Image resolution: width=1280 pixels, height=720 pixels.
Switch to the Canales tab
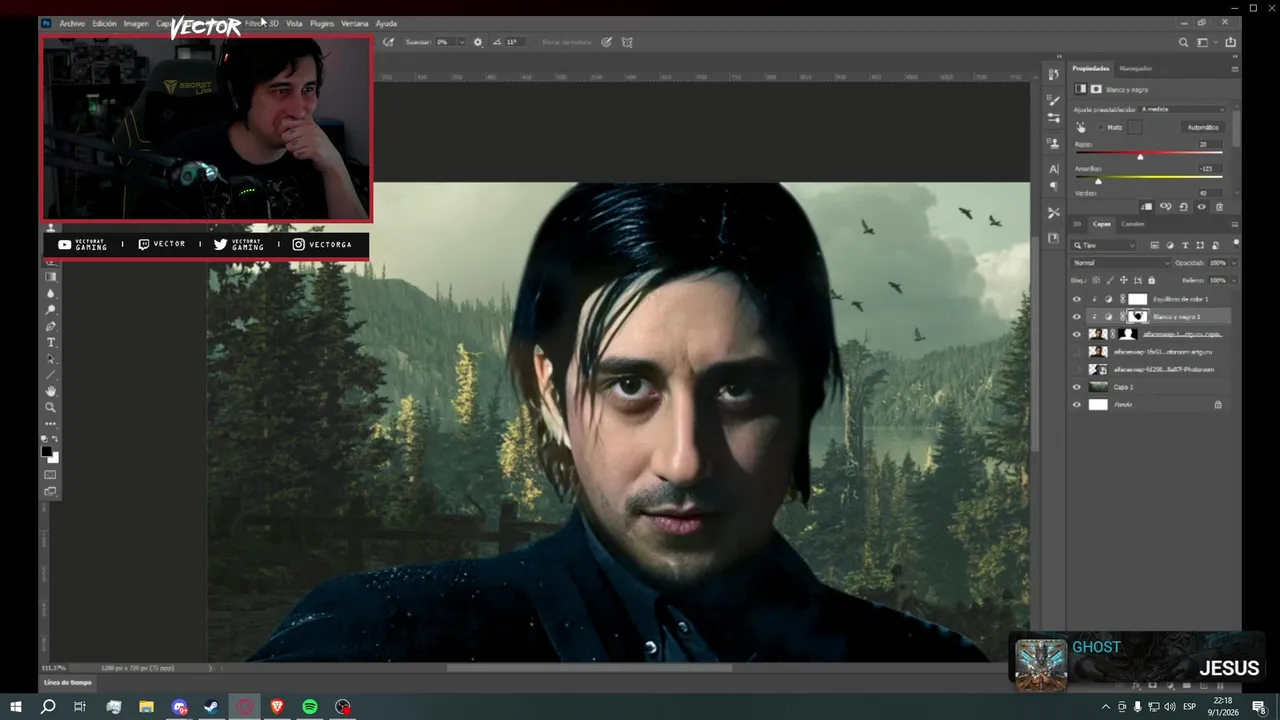(x=1132, y=224)
